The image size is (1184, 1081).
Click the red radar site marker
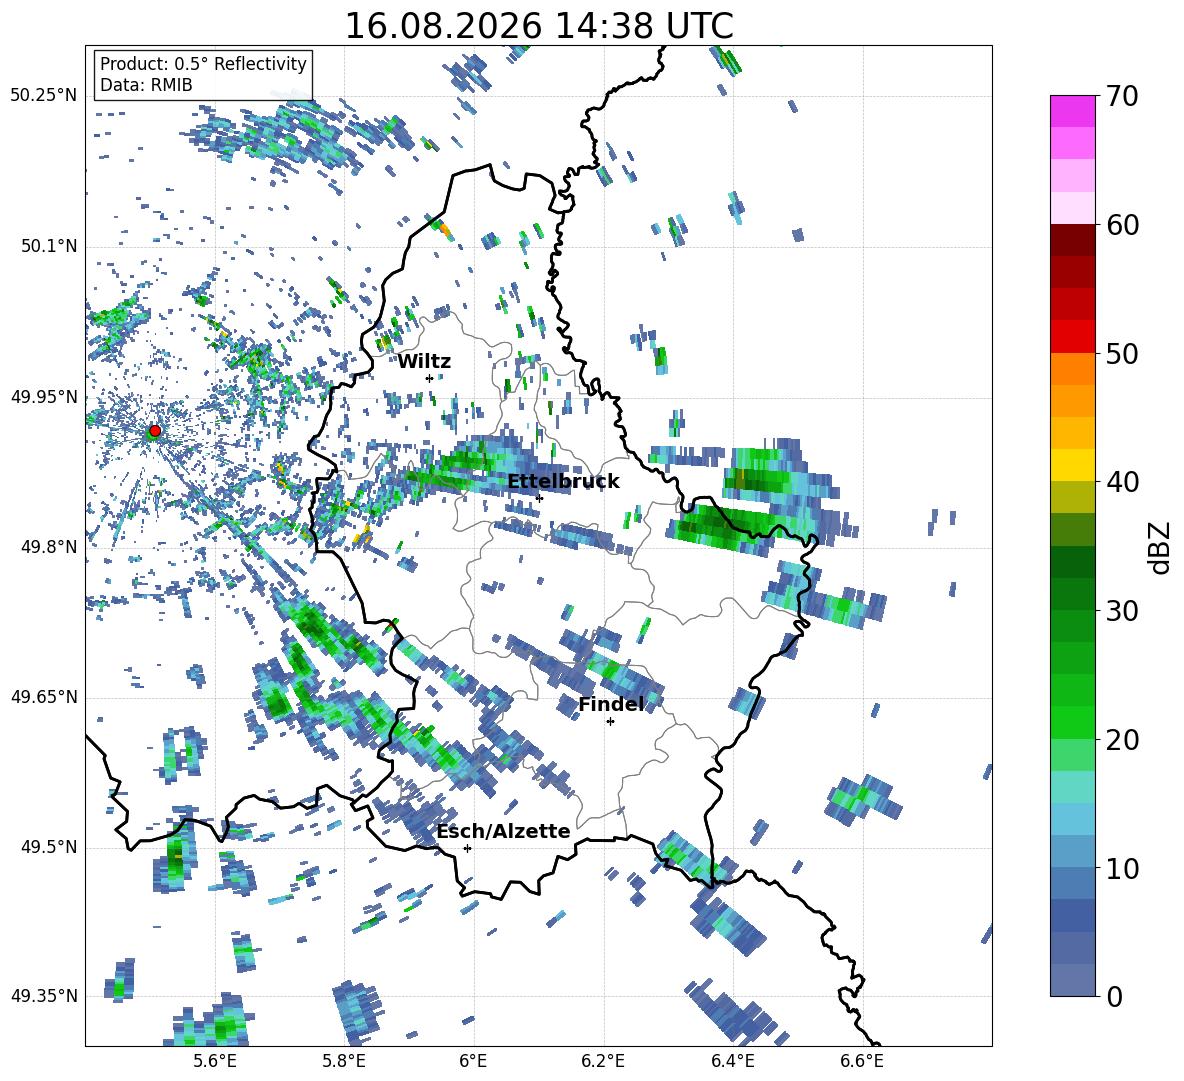155,430
